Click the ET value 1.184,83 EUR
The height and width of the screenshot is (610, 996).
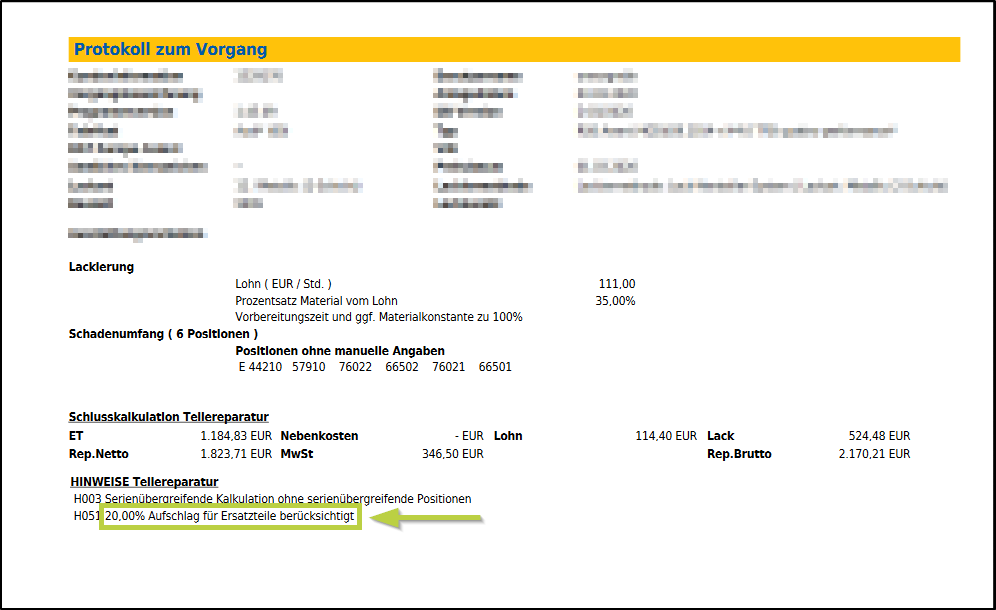tap(235, 436)
